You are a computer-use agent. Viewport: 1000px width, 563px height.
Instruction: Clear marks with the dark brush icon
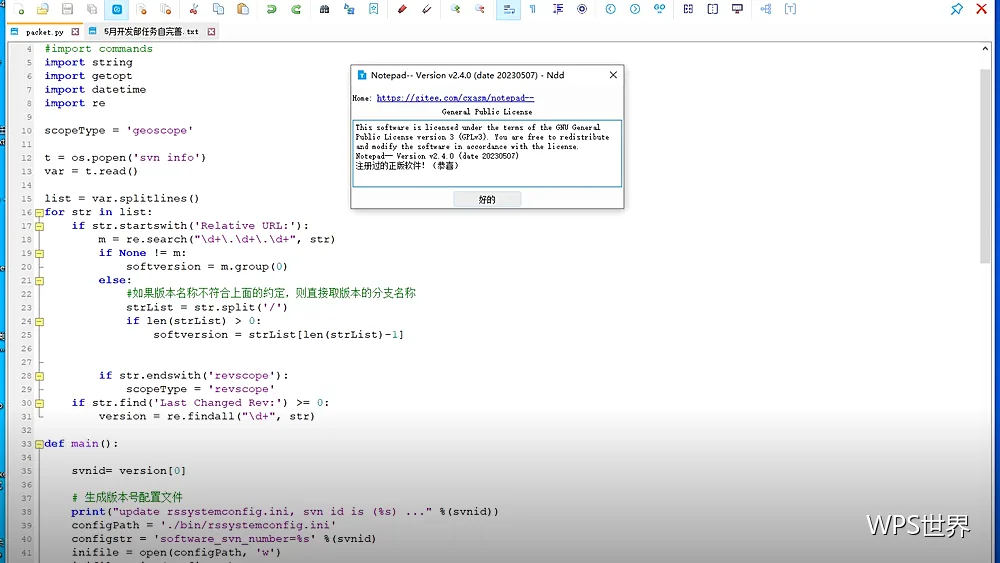click(x=426, y=9)
